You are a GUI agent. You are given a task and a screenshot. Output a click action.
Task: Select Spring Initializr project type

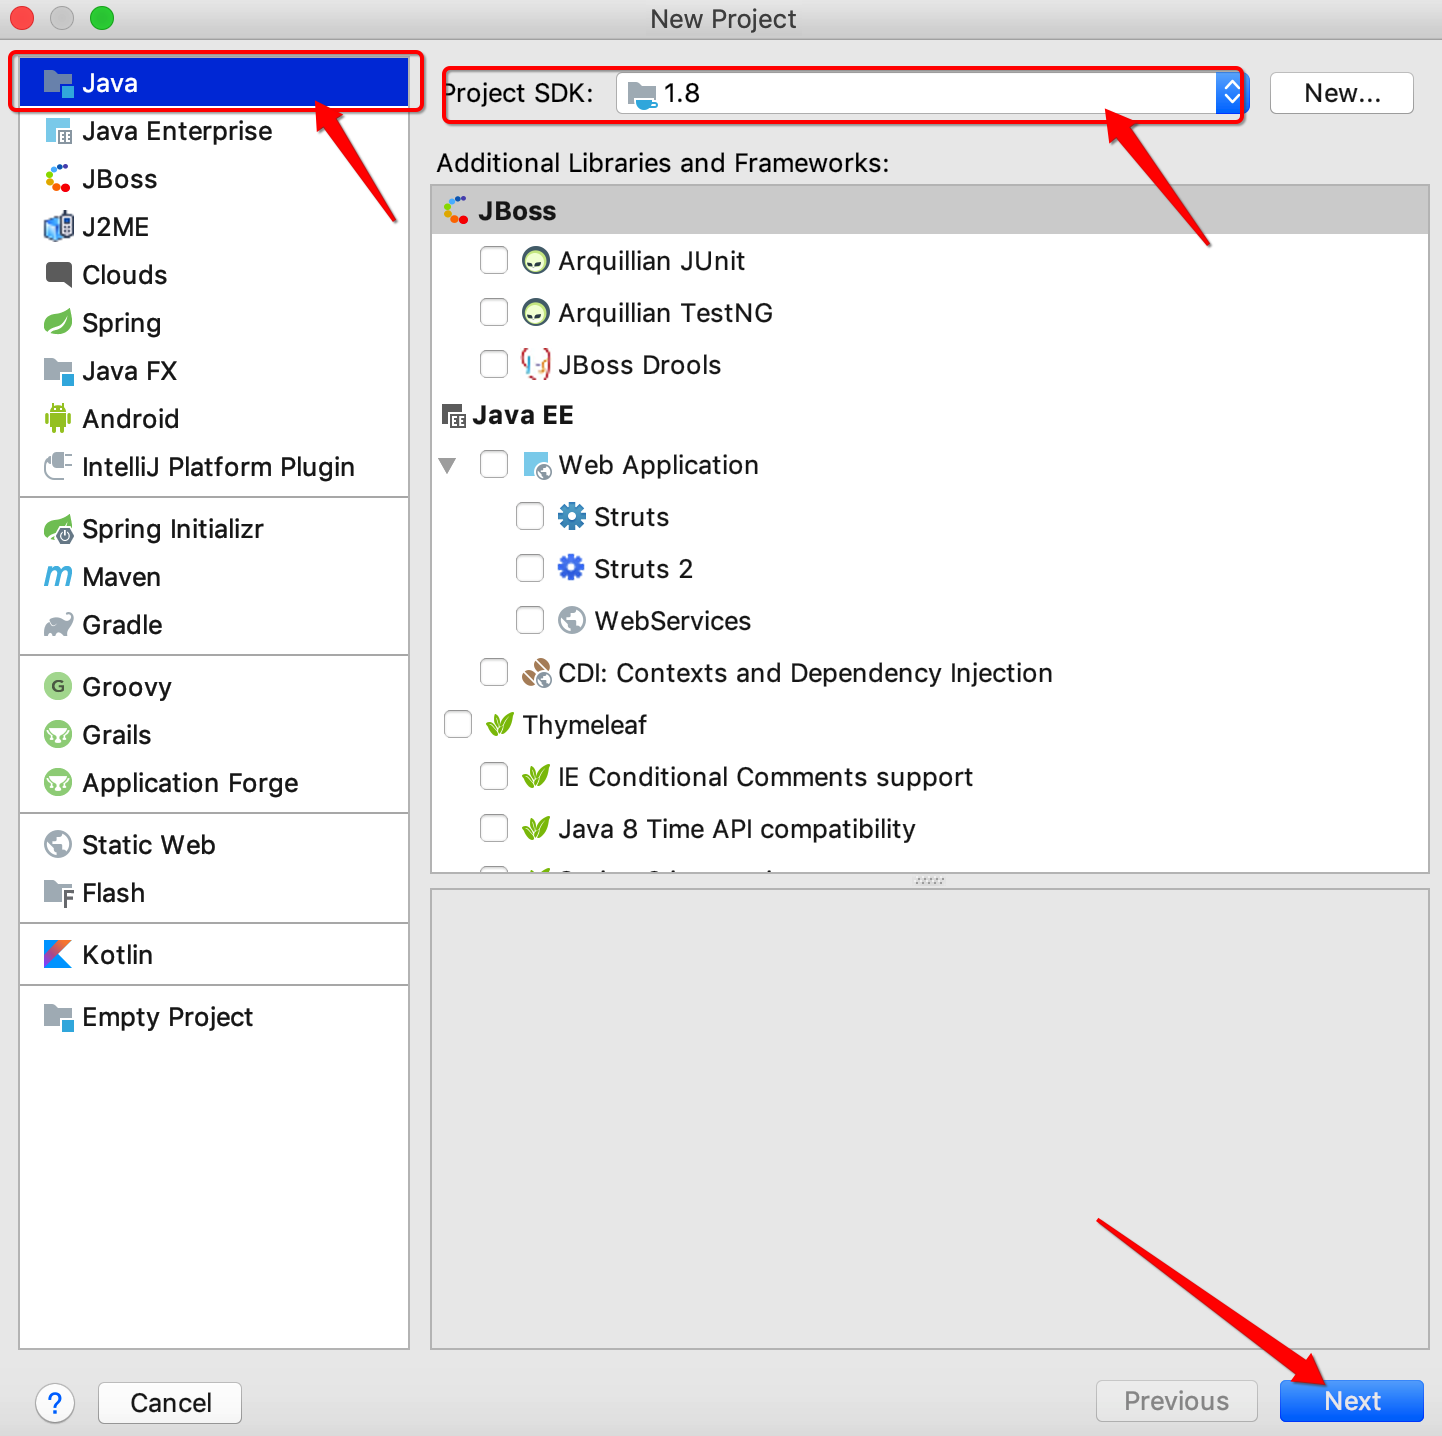(214, 529)
